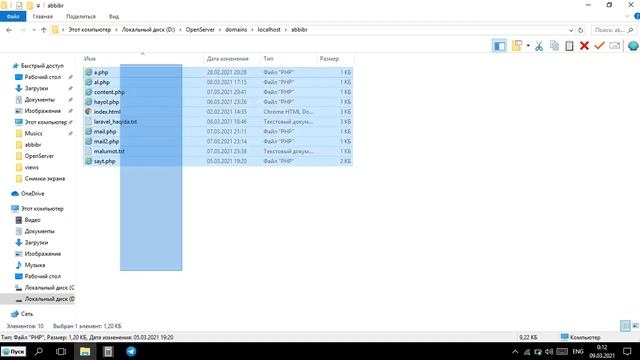640x360 pixels.
Task: Expand the ribbon using the chevron
Action: coord(627,16)
